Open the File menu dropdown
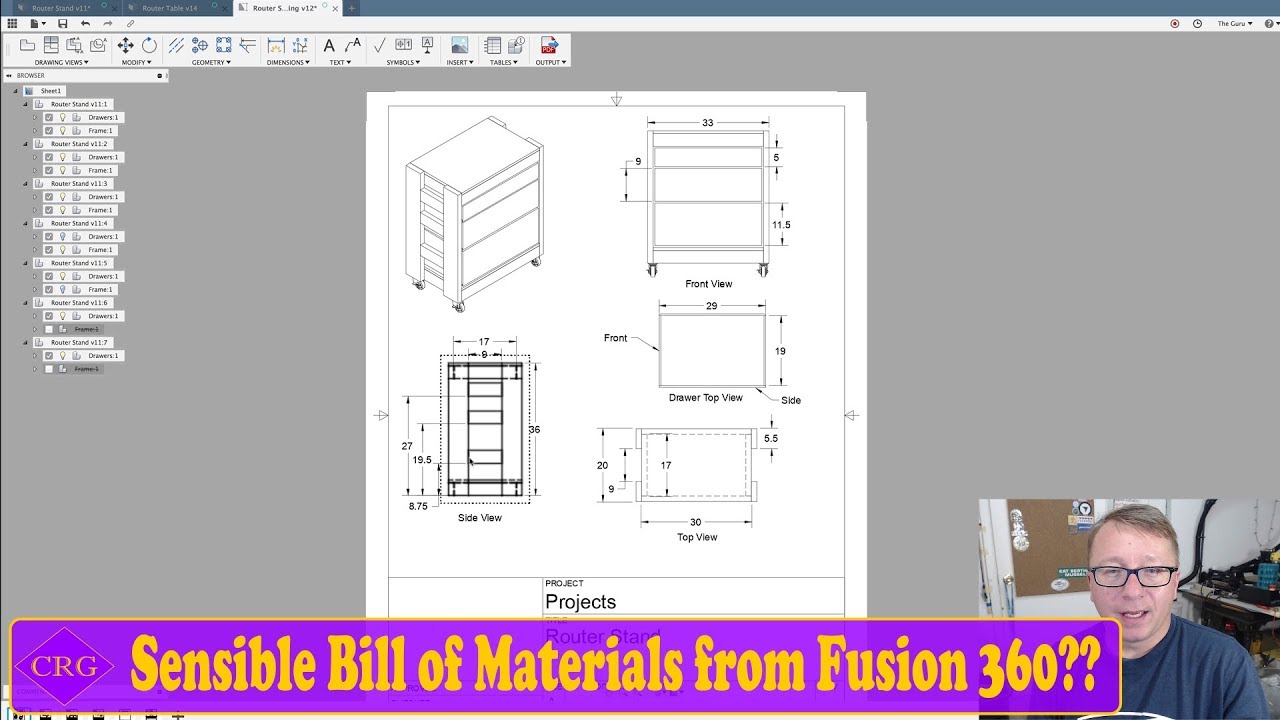The image size is (1280, 720). click(x=38, y=23)
